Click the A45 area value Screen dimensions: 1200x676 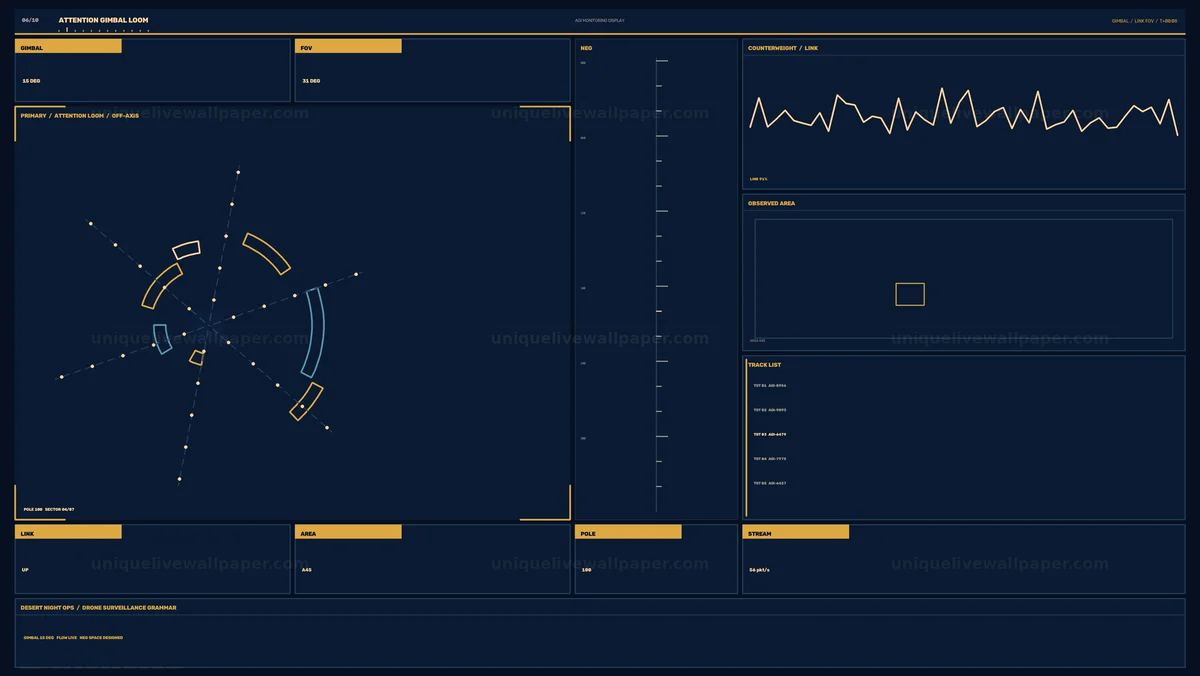(x=306, y=569)
